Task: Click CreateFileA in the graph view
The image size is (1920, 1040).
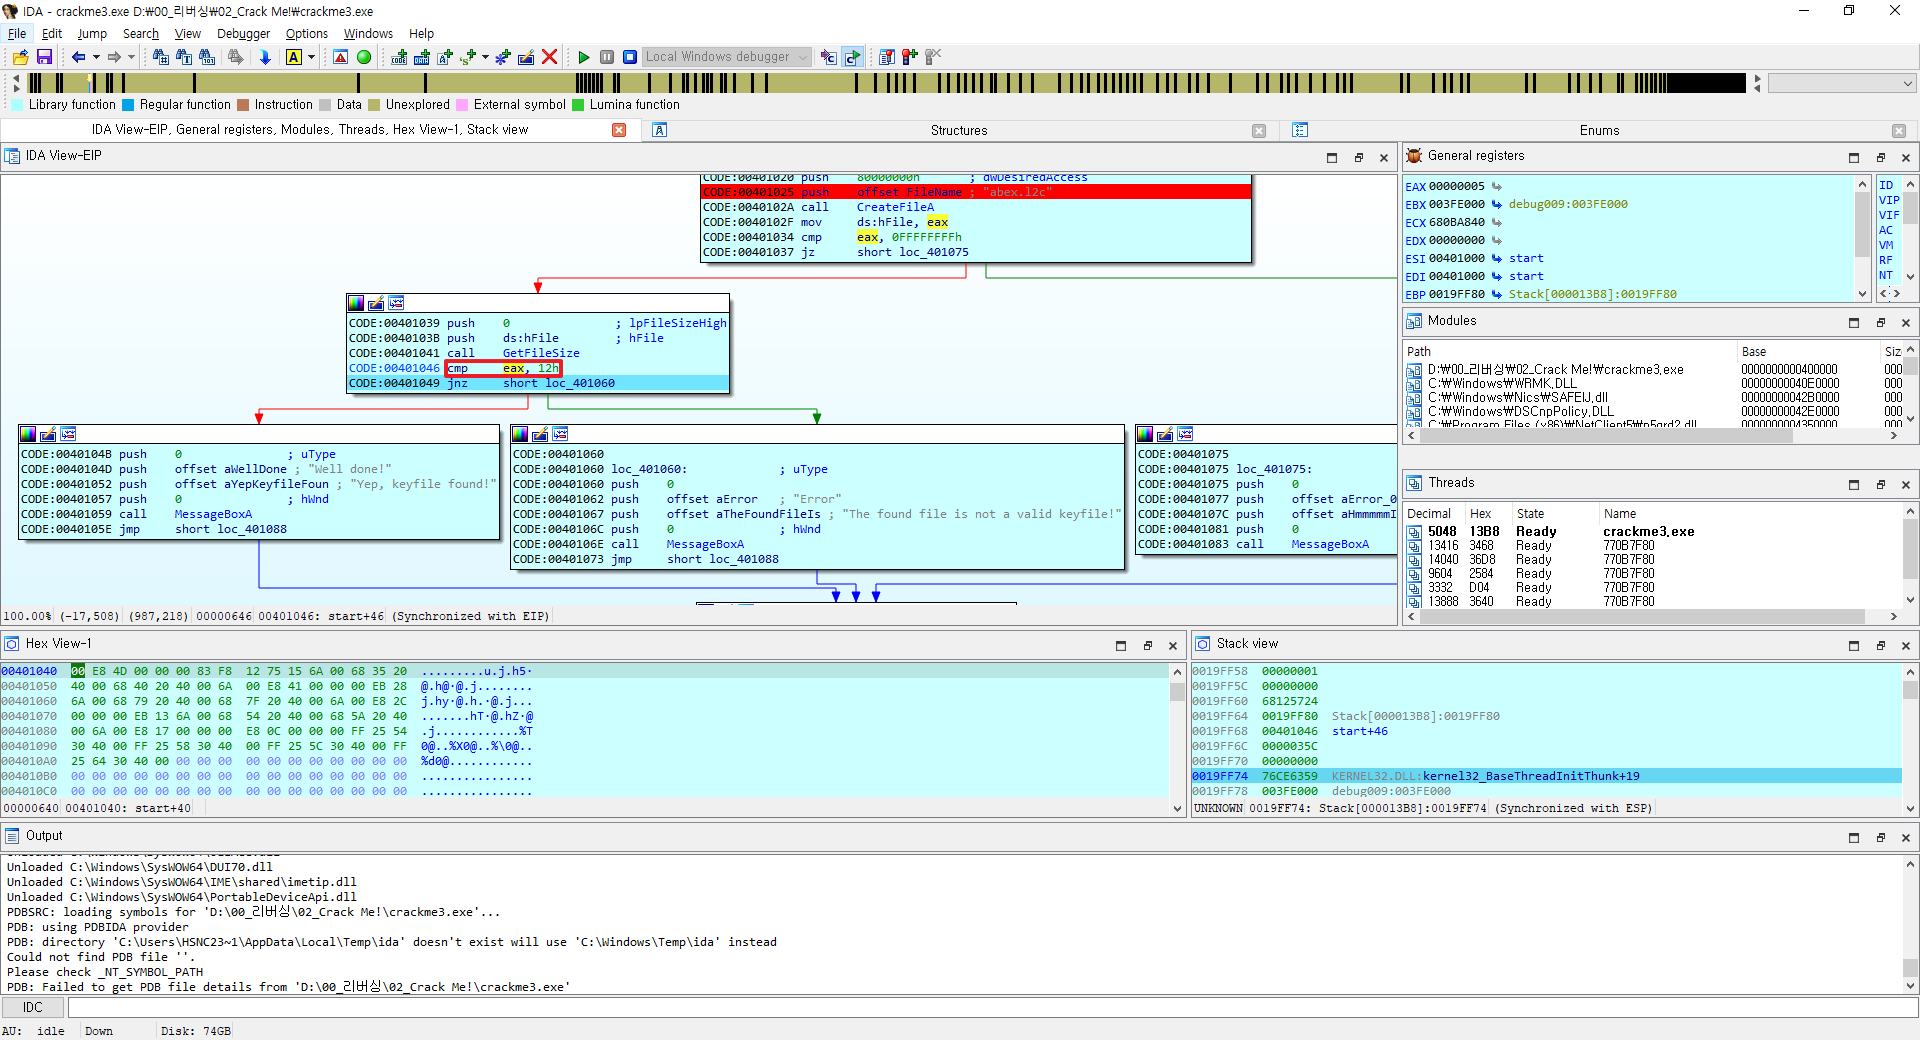Action: click(x=895, y=207)
